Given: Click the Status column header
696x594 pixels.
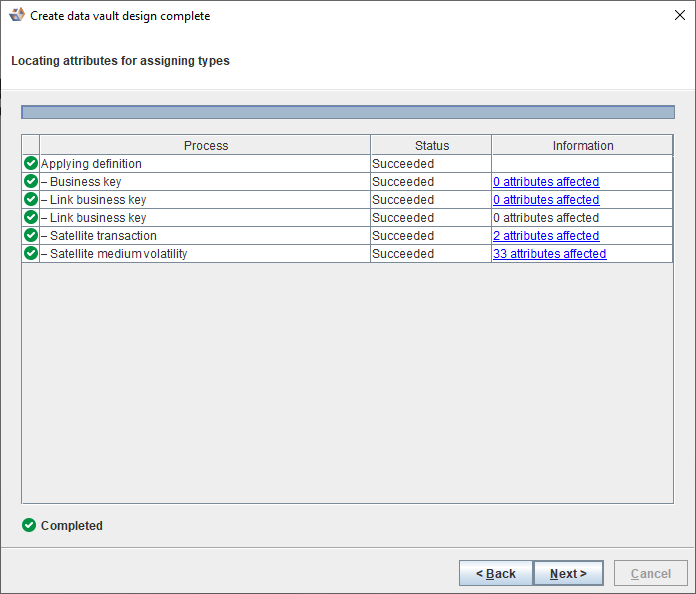Looking at the screenshot, I should coord(431,146).
